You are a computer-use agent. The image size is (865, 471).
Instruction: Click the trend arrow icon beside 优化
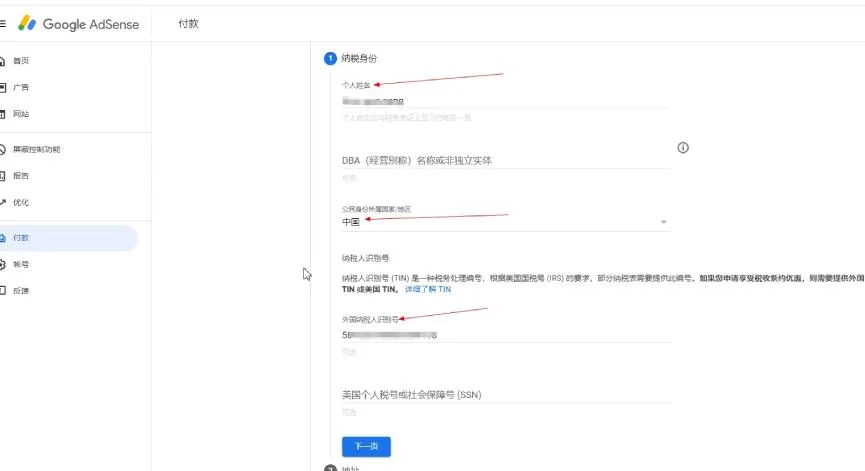(x=2, y=202)
